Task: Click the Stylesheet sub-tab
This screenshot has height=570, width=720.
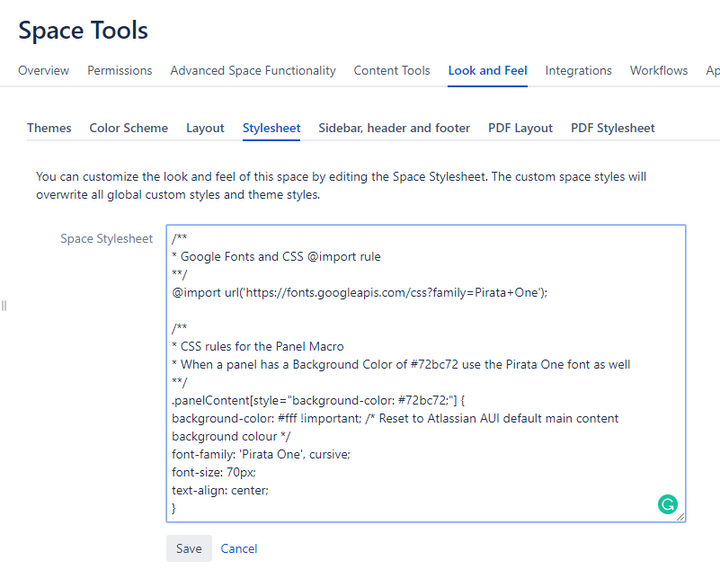Action: (271, 128)
